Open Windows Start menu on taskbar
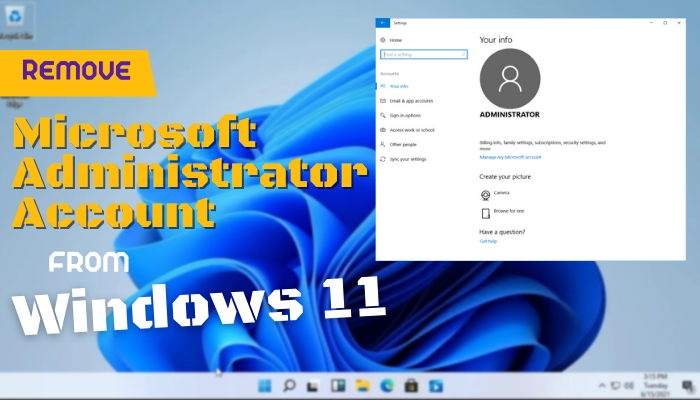The height and width of the screenshot is (400, 700). click(265, 386)
